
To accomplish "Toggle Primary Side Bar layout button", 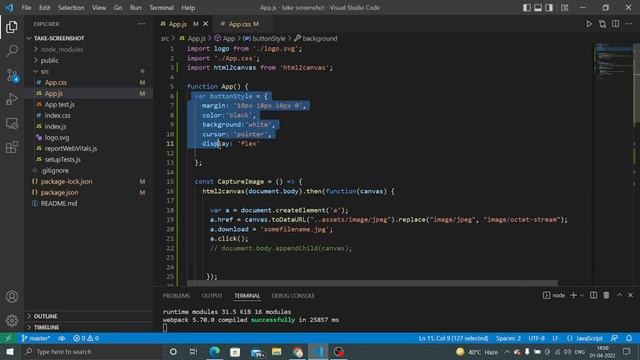I will [527, 8].
